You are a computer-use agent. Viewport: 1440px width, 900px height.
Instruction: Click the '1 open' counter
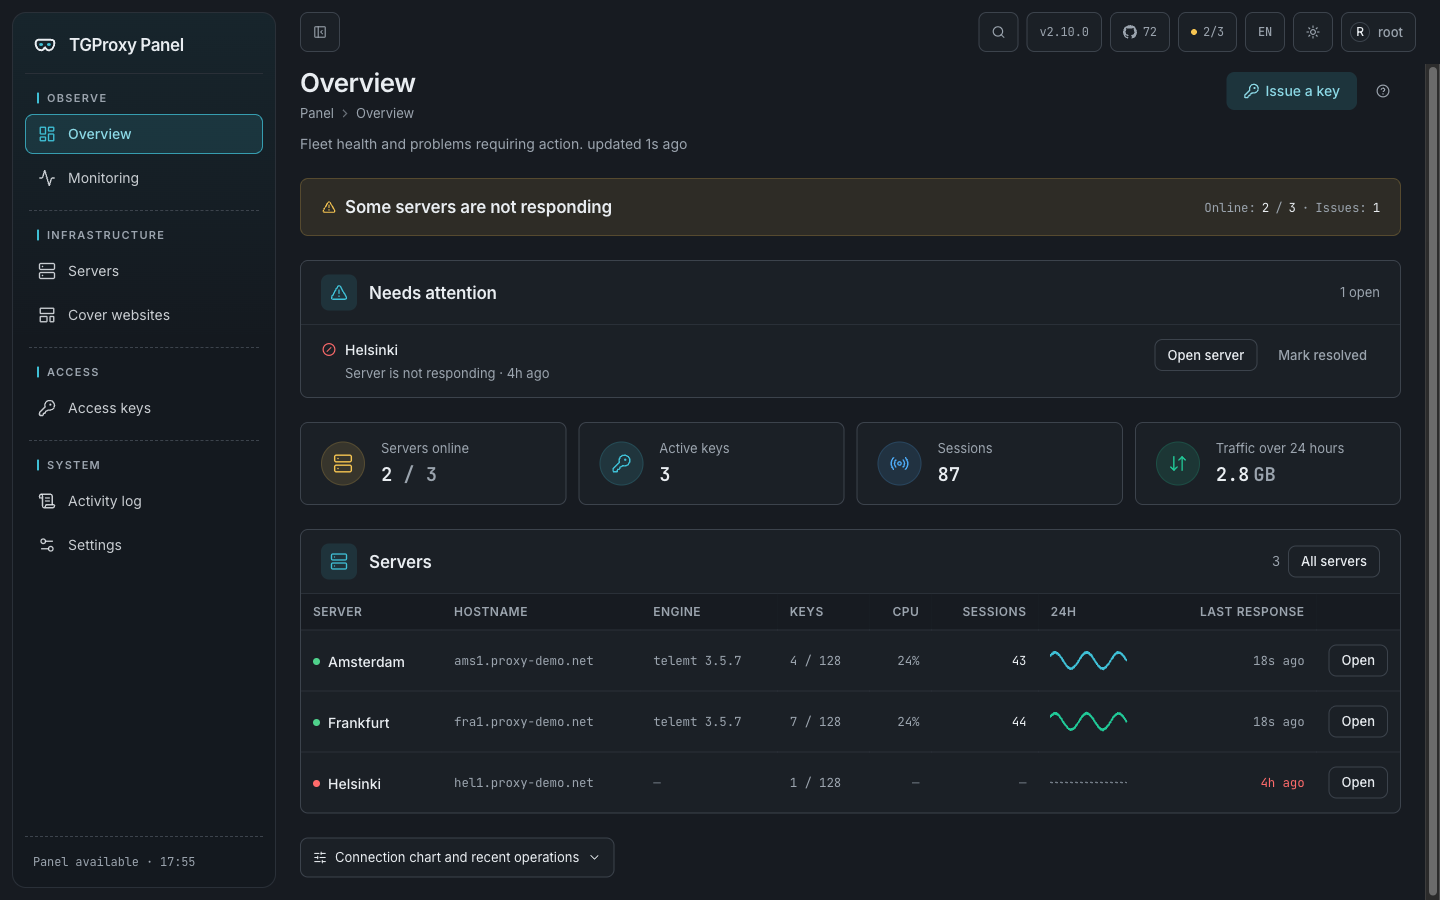coord(1359,292)
